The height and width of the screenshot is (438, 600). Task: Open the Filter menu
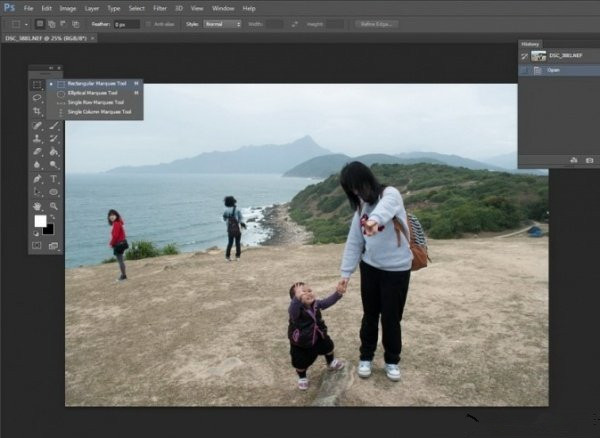(x=160, y=8)
